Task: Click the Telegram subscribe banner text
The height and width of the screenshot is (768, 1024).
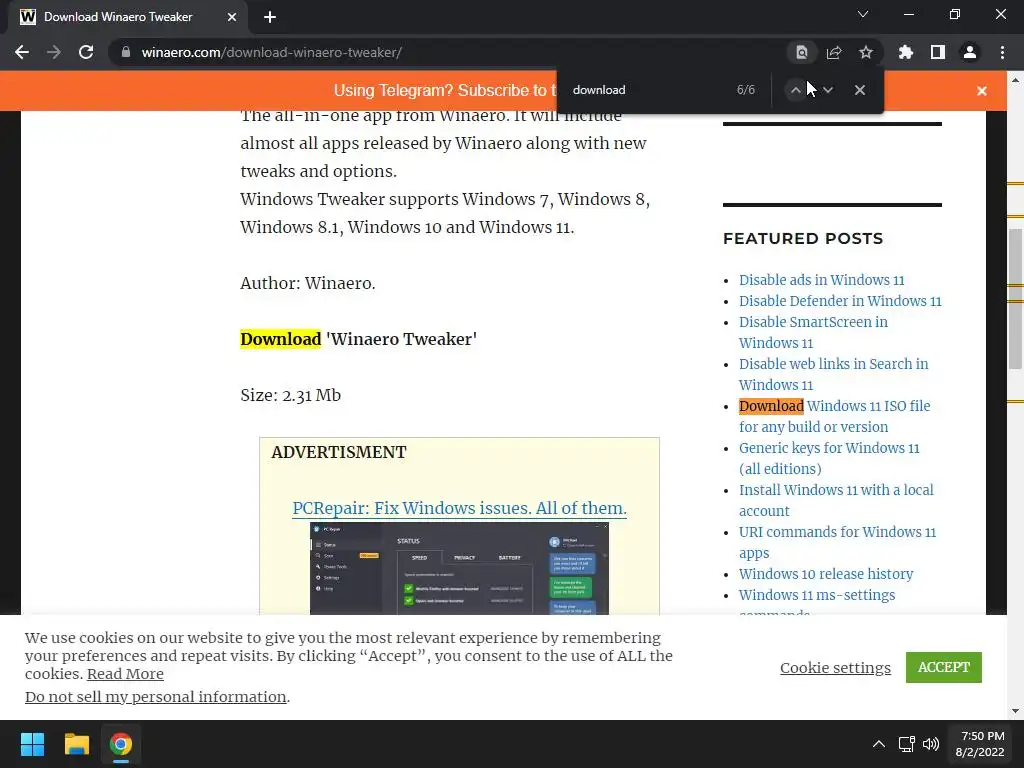Action: (445, 91)
